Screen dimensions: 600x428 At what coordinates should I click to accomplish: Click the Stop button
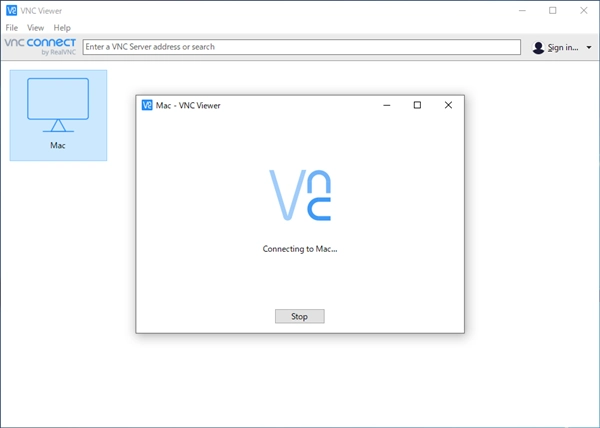coord(300,316)
